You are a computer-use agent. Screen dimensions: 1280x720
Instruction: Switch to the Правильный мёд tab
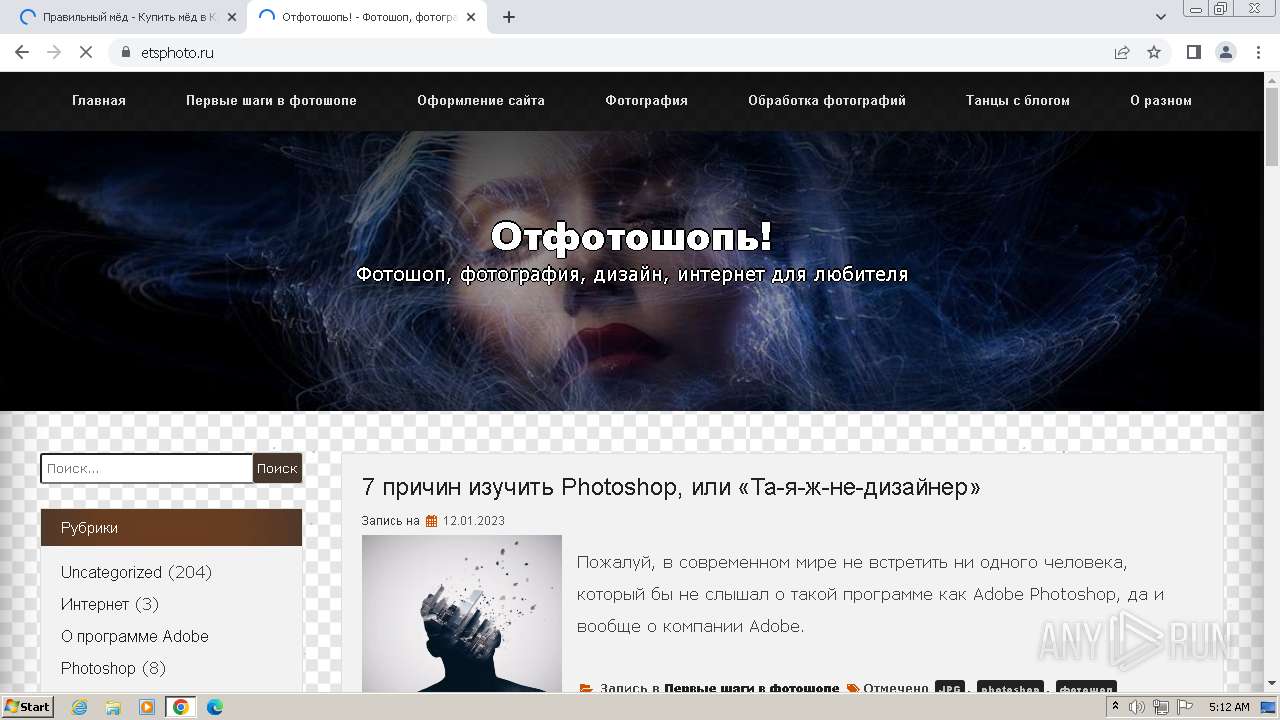point(127,17)
